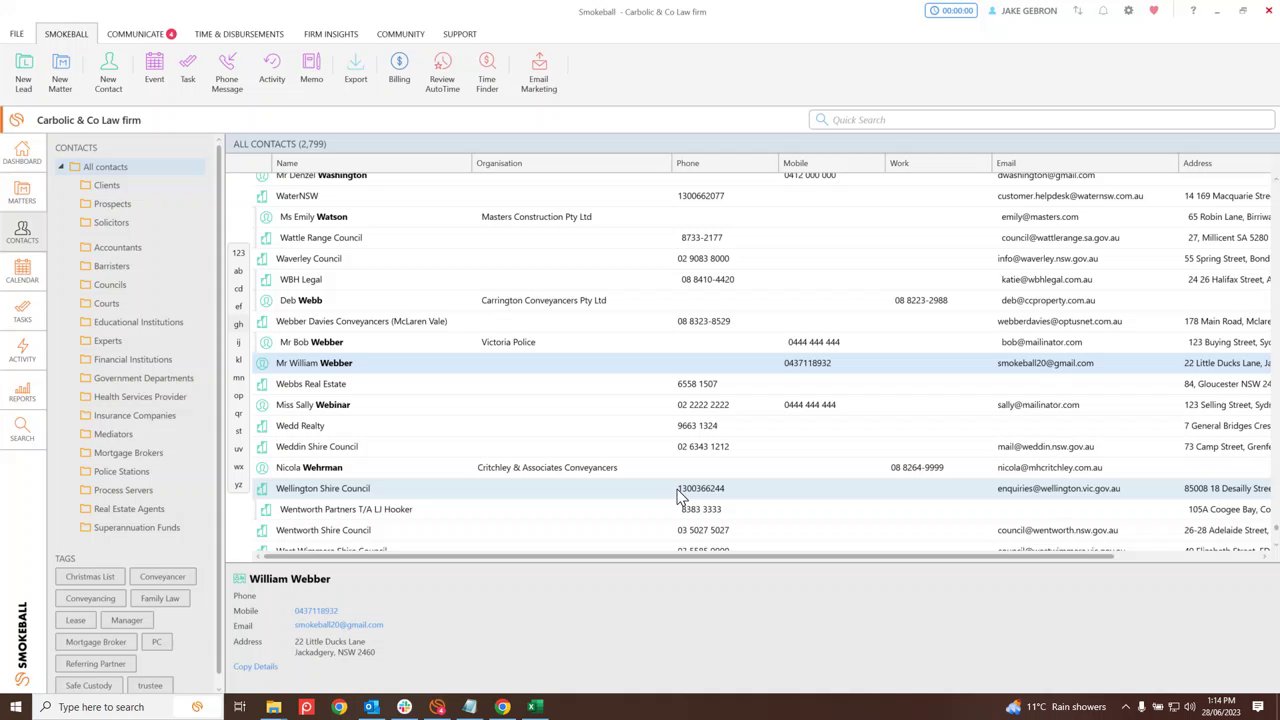Open Search in the sidebar
This screenshot has width=1280, height=720.
tap(22, 430)
